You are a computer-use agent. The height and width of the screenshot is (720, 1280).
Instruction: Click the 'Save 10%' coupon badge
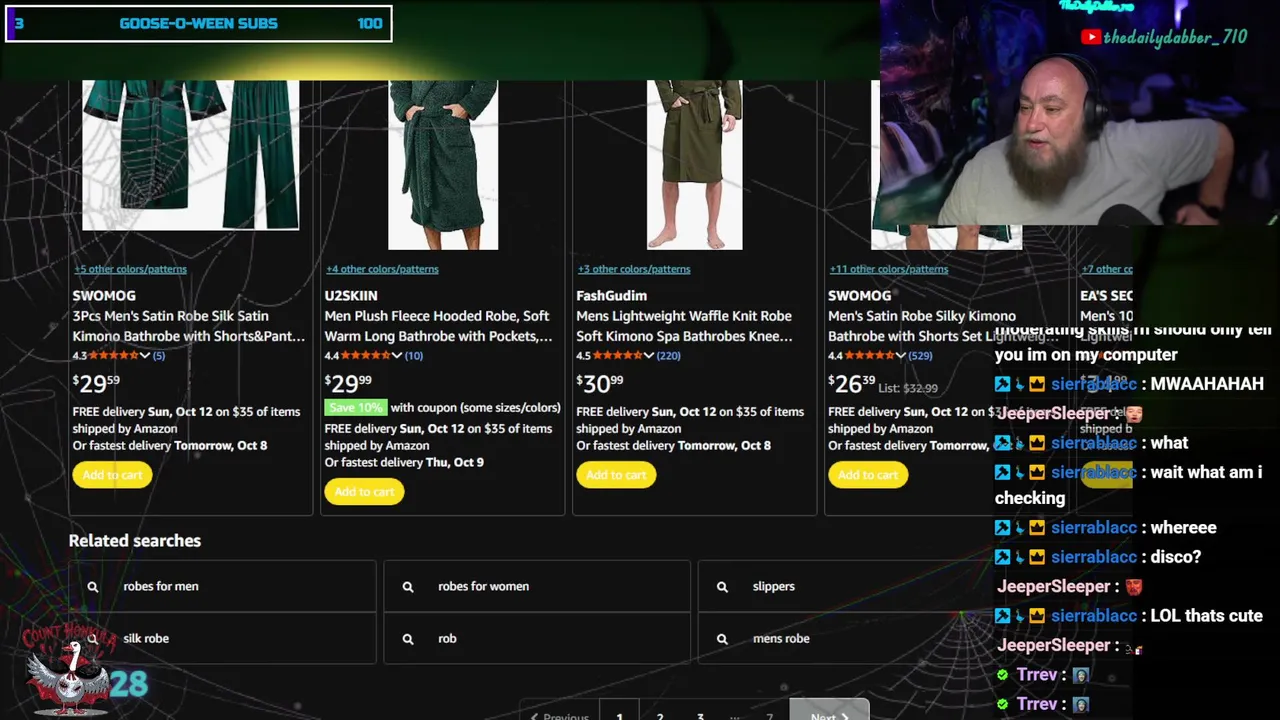pyautogui.click(x=355, y=408)
